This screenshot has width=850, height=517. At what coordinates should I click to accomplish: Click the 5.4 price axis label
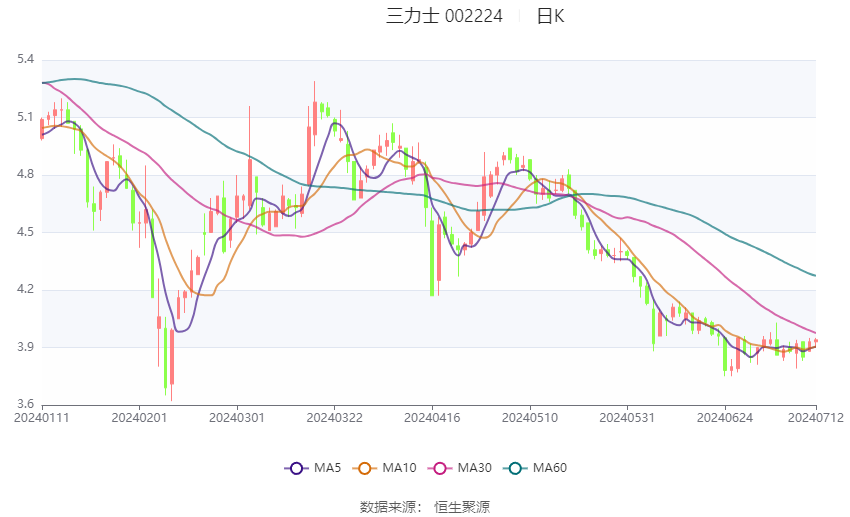(25, 59)
